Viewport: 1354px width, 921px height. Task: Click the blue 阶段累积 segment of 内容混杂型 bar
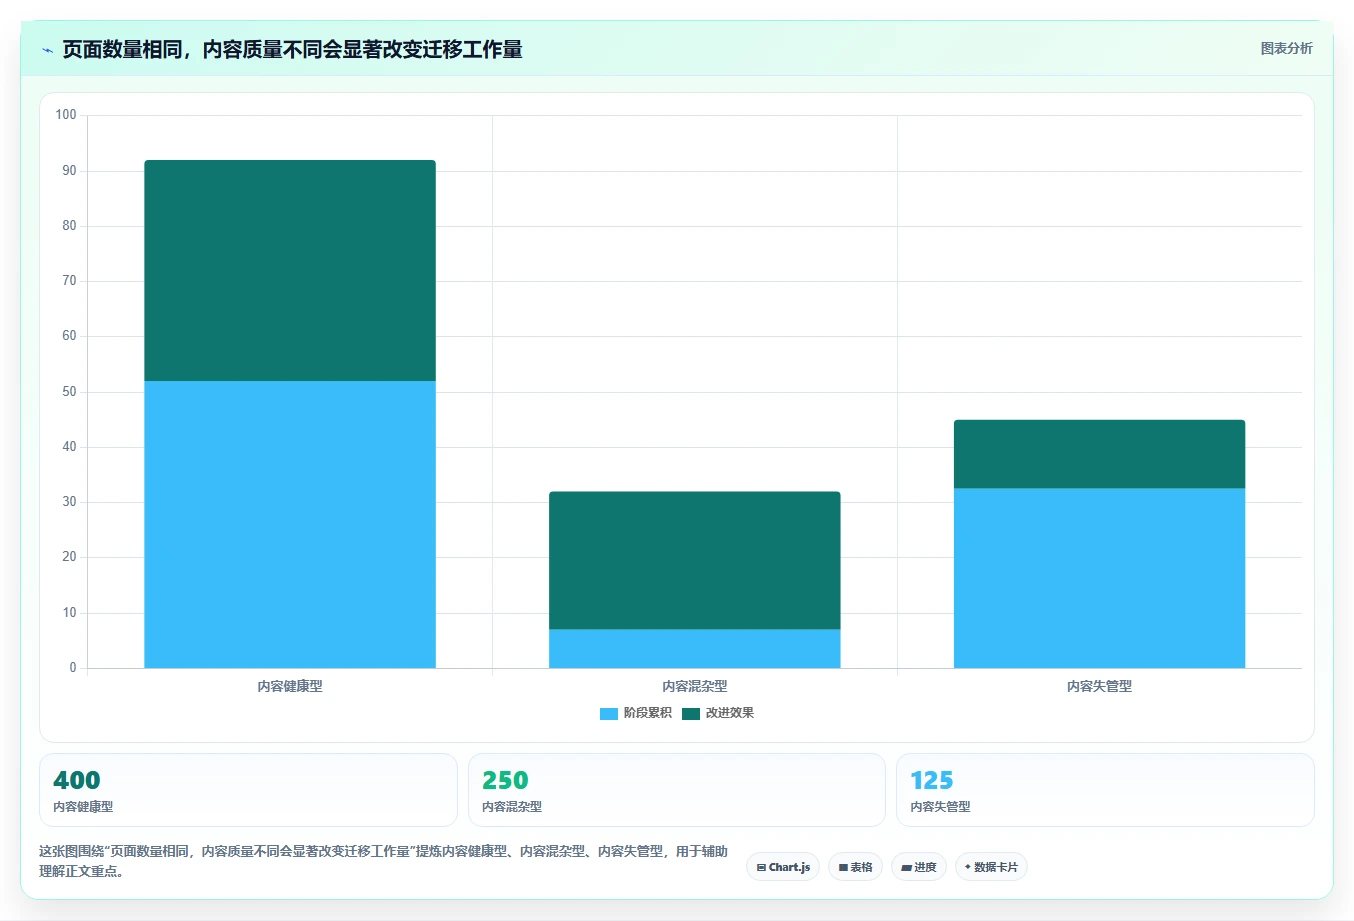(x=695, y=648)
